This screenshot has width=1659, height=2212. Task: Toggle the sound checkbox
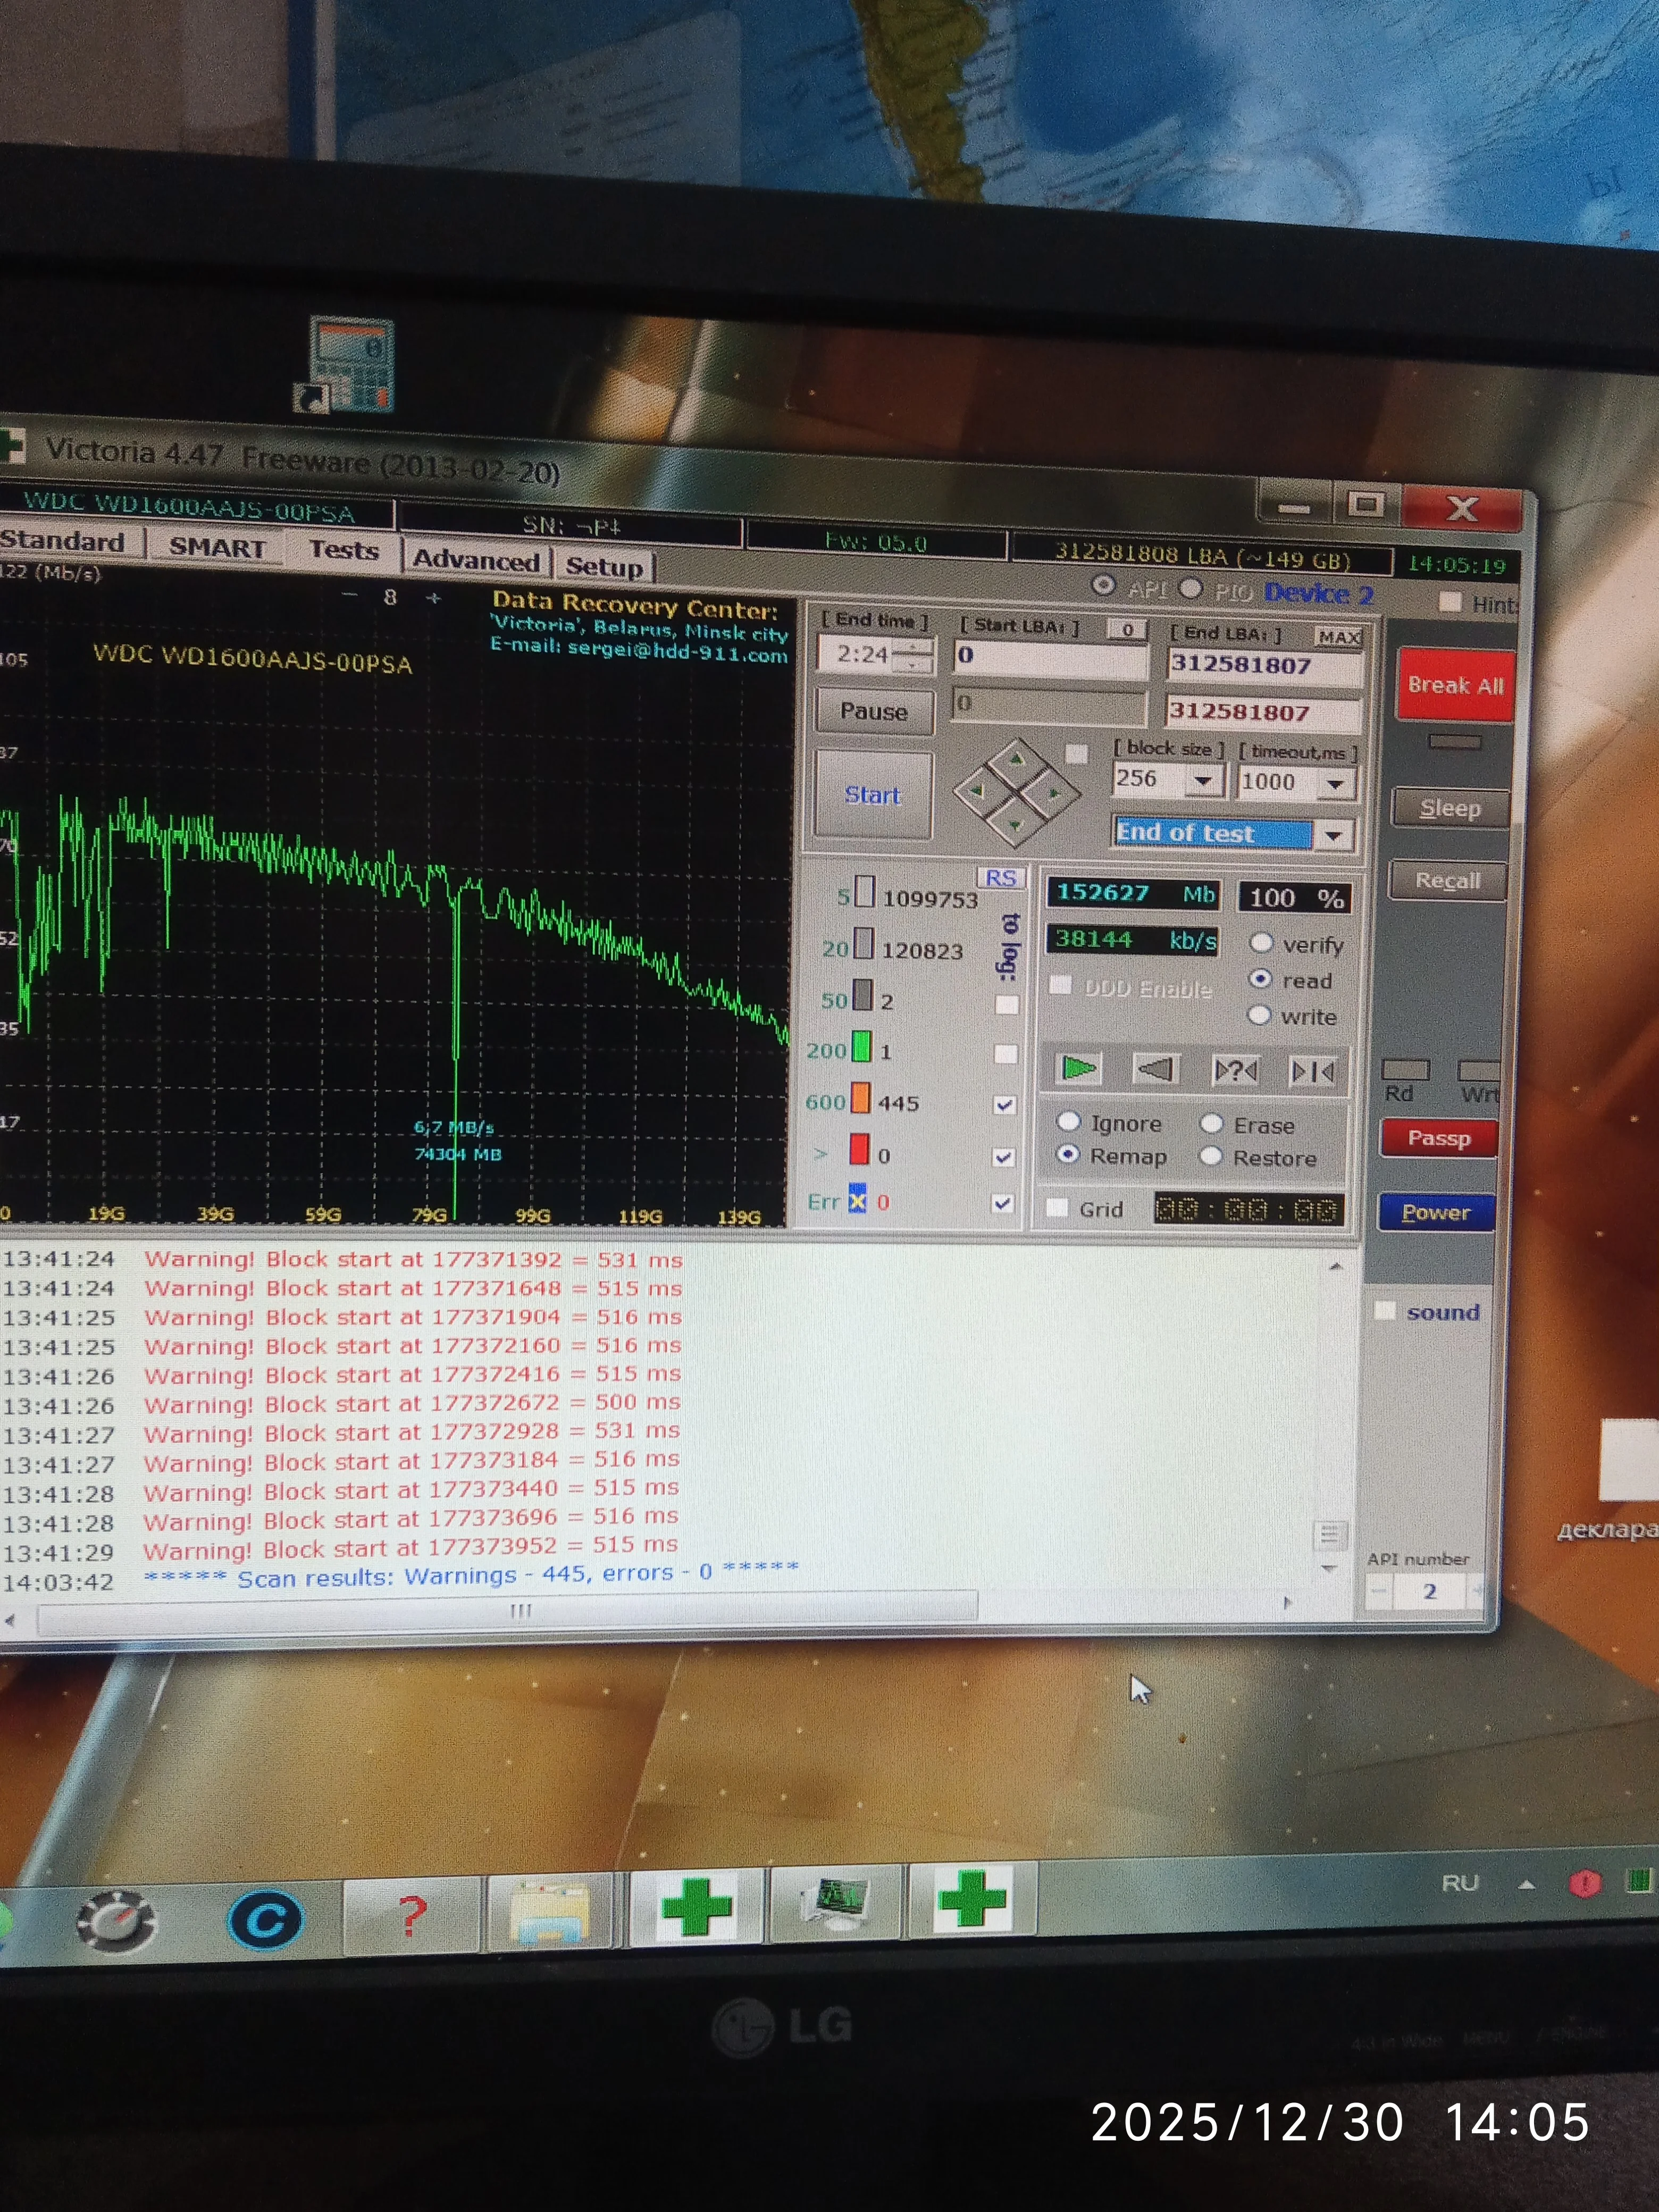pos(1385,1310)
